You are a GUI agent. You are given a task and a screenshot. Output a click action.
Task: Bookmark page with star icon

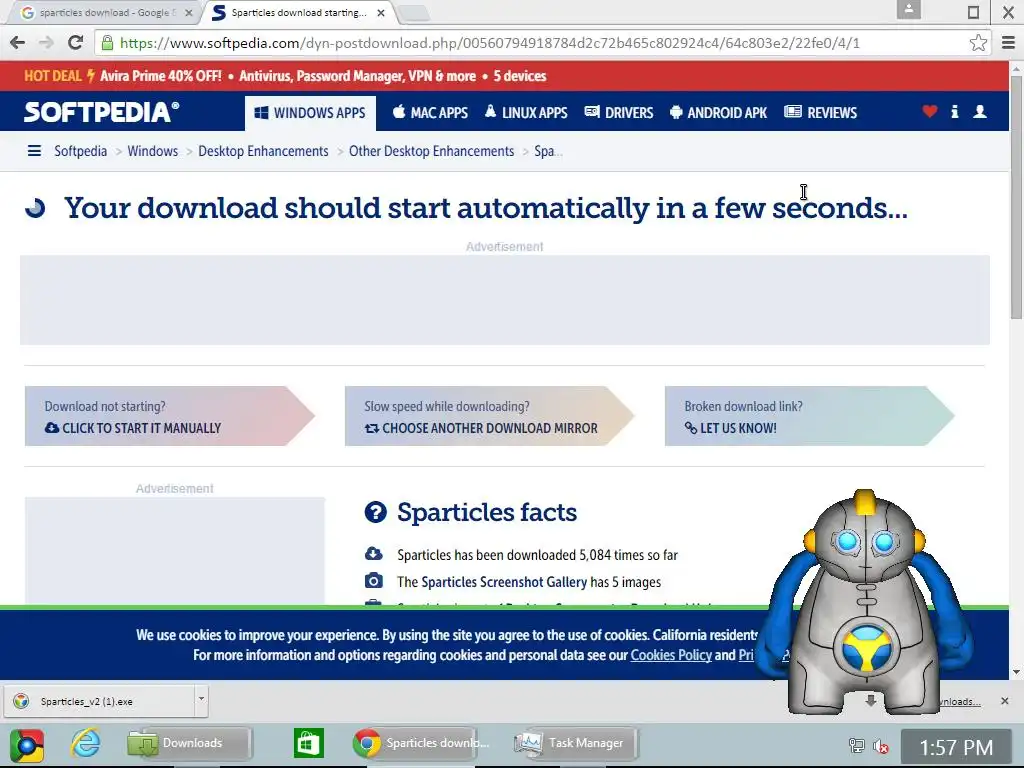coord(978,43)
